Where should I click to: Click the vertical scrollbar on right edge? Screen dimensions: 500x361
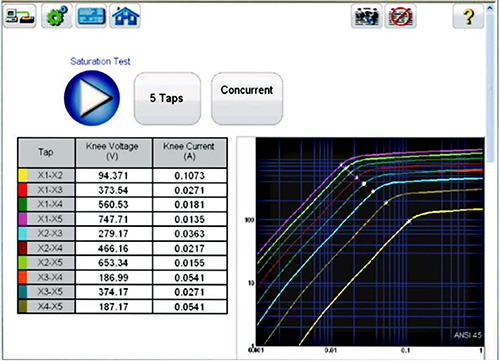(x=490, y=83)
